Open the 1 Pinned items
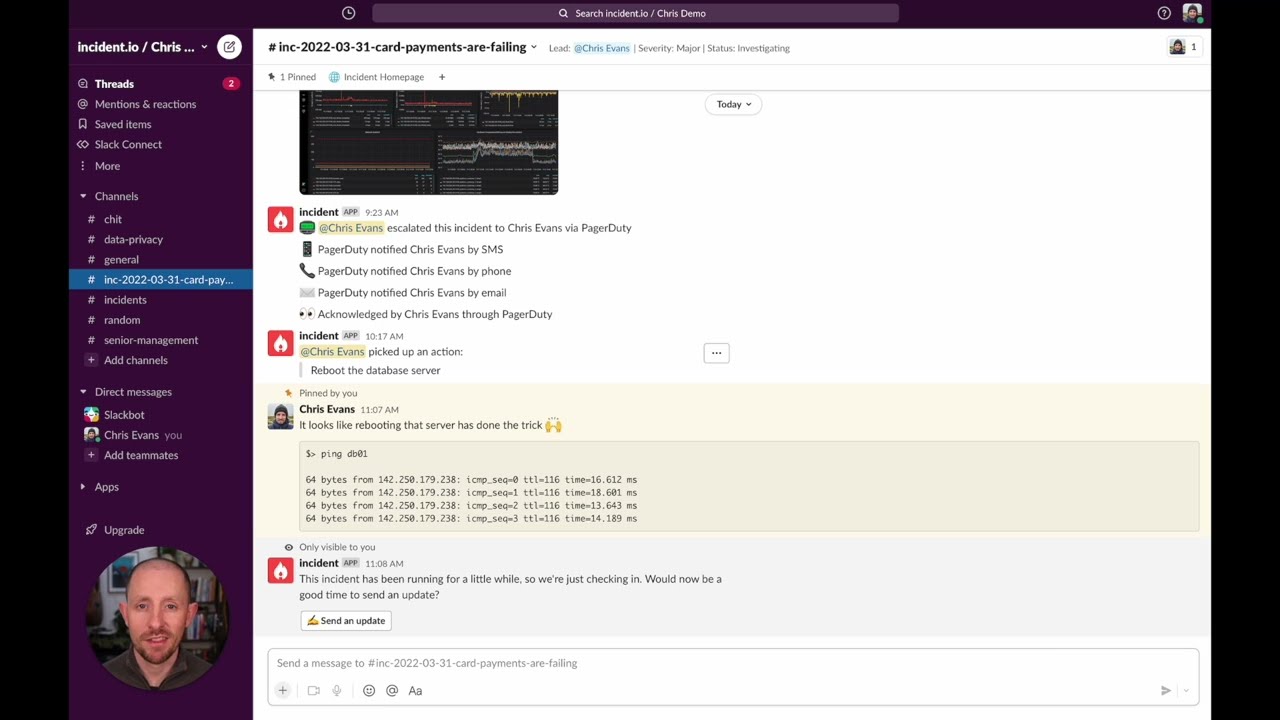 click(x=292, y=77)
